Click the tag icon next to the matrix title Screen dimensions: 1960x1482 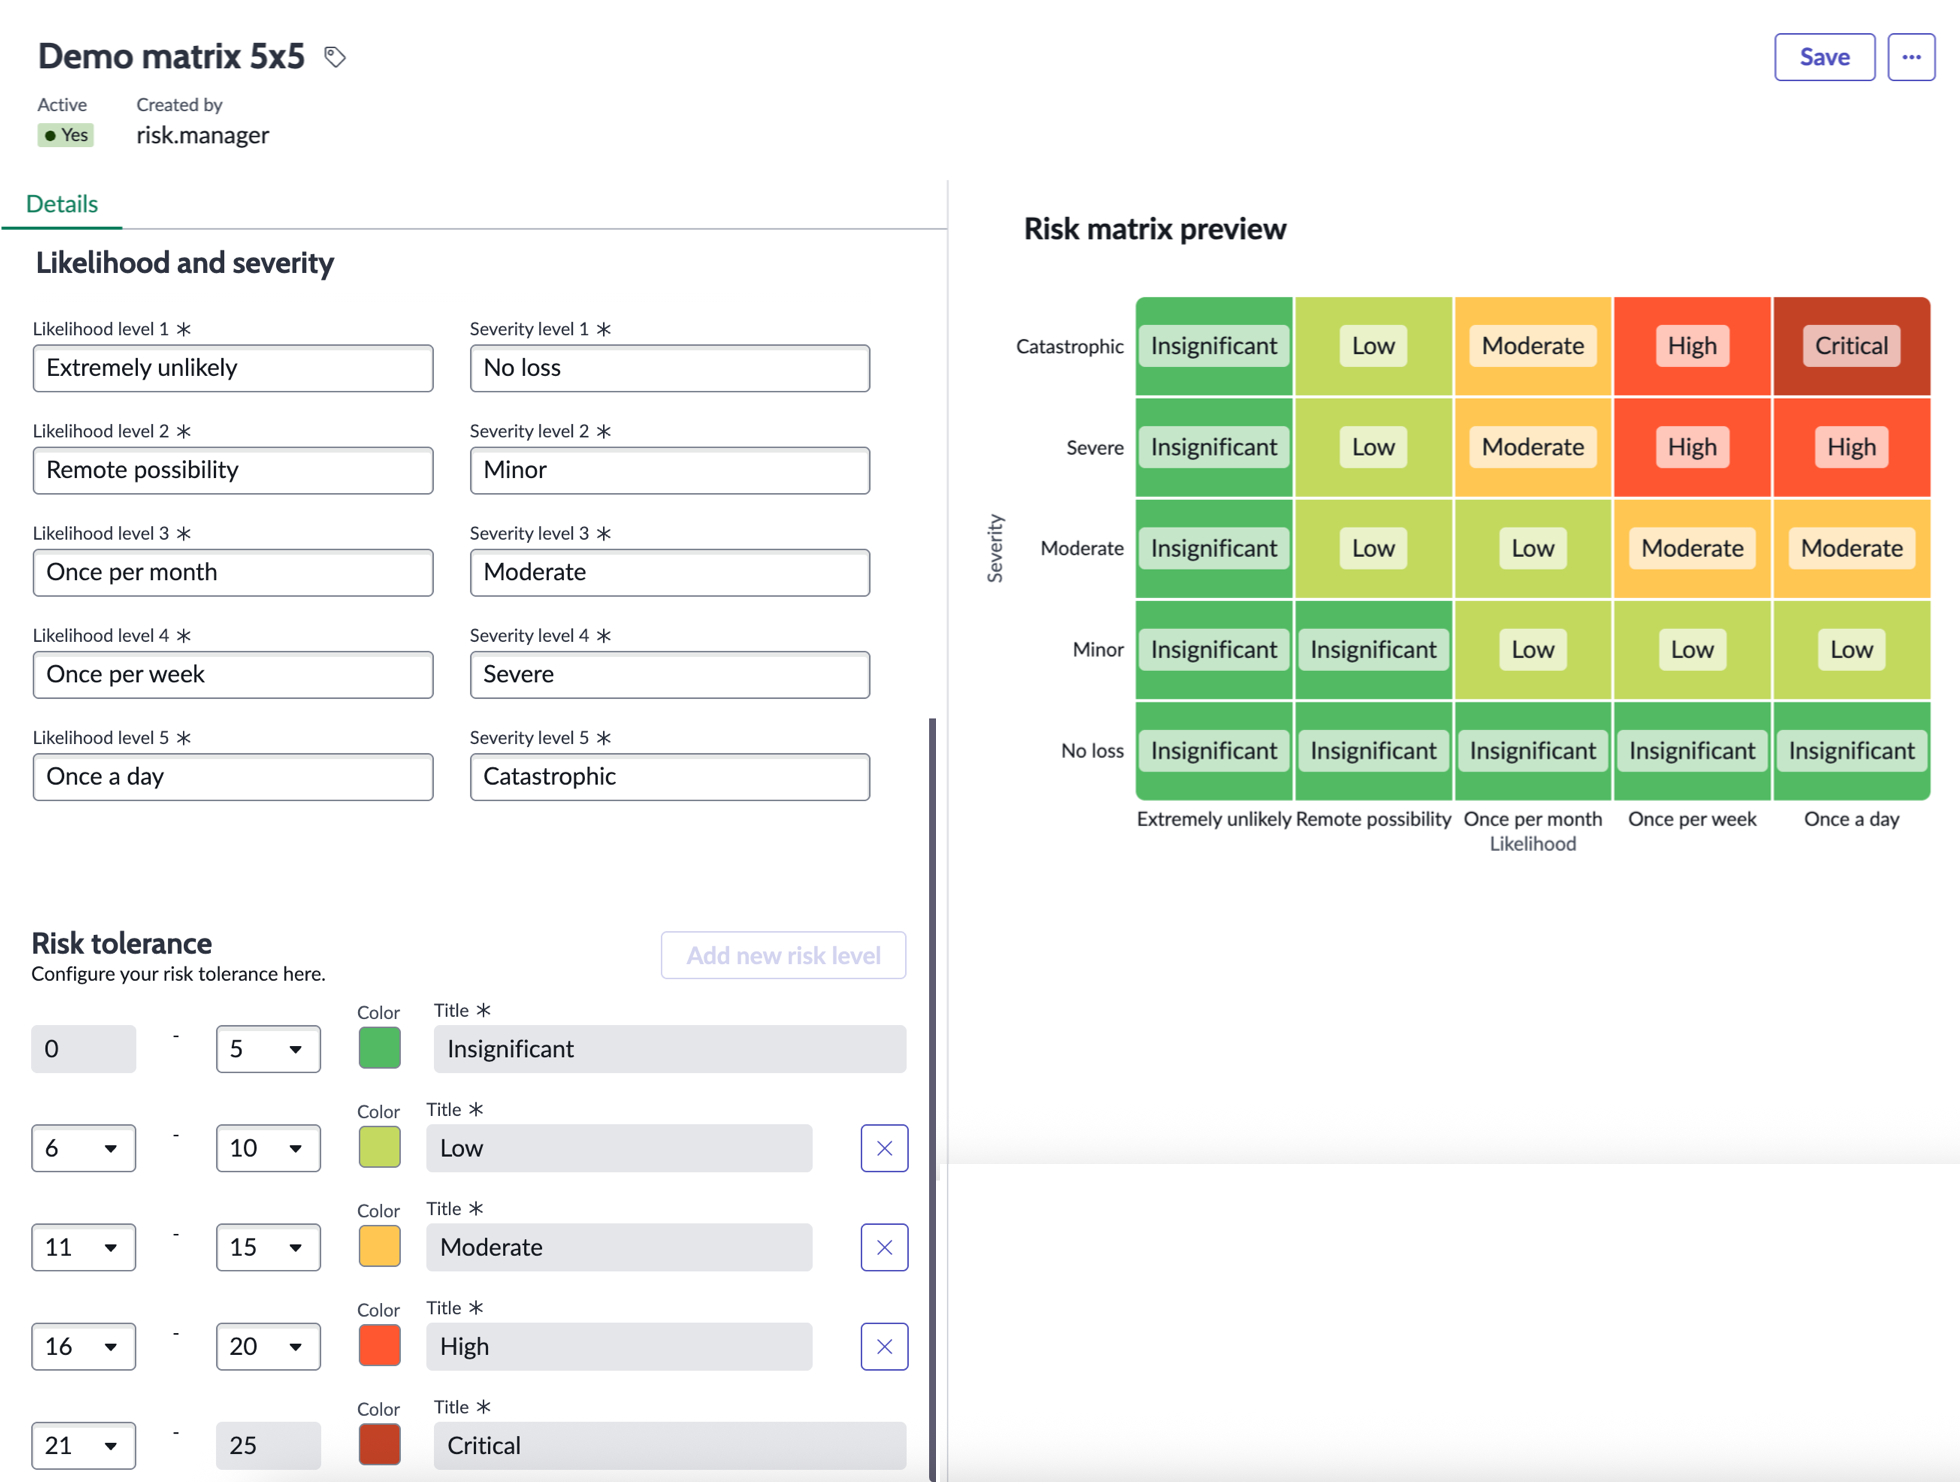point(335,57)
